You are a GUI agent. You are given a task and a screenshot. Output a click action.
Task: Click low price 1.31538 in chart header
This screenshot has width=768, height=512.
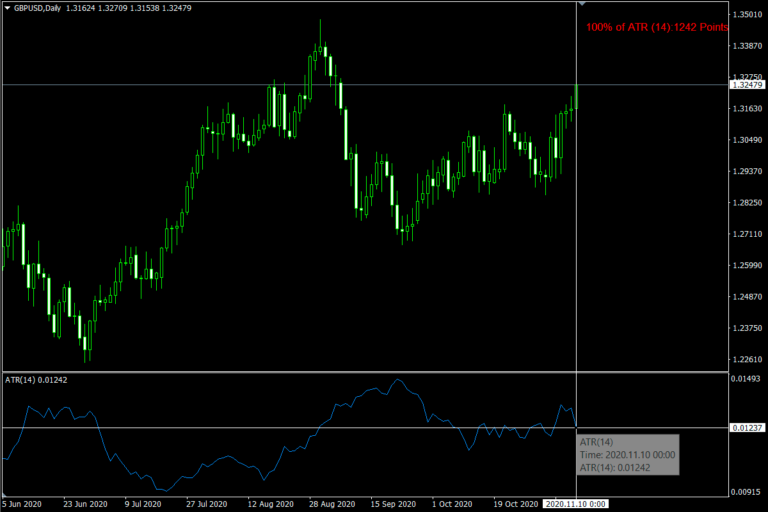point(144,8)
